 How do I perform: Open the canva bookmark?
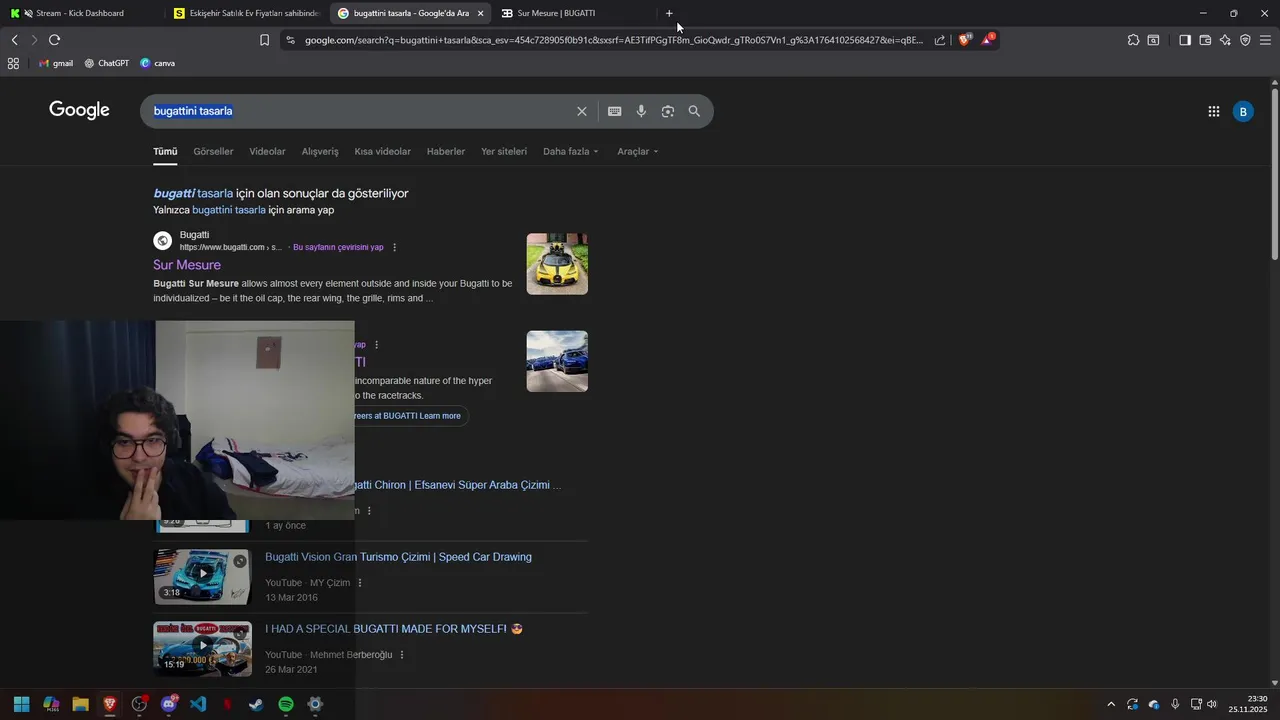click(157, 63)
